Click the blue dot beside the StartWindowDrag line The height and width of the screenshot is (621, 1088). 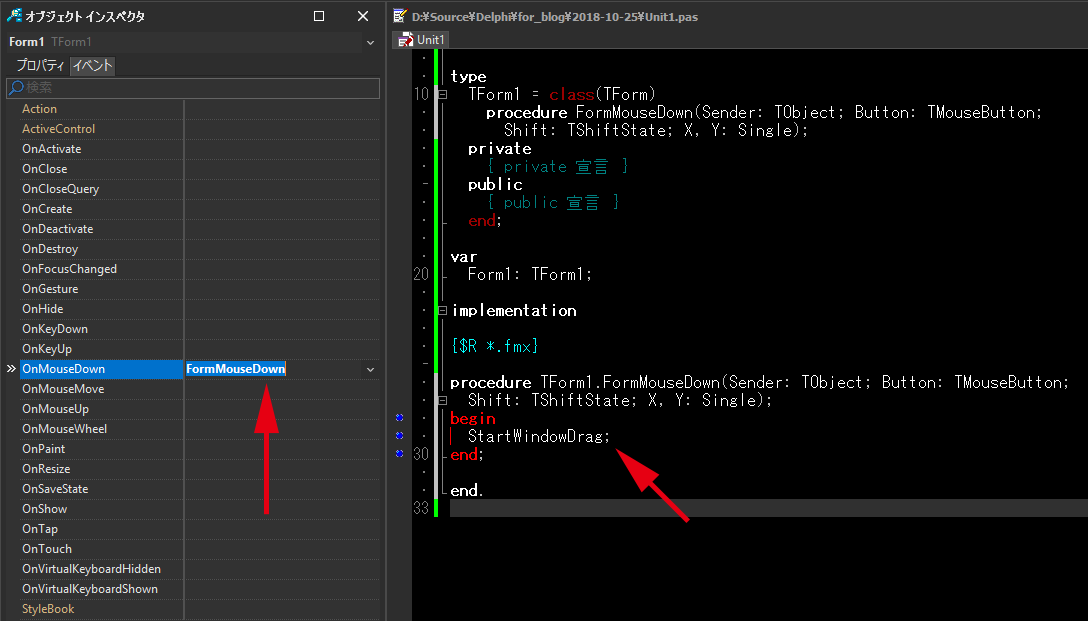pyautogui.click(x=399, y=434)
